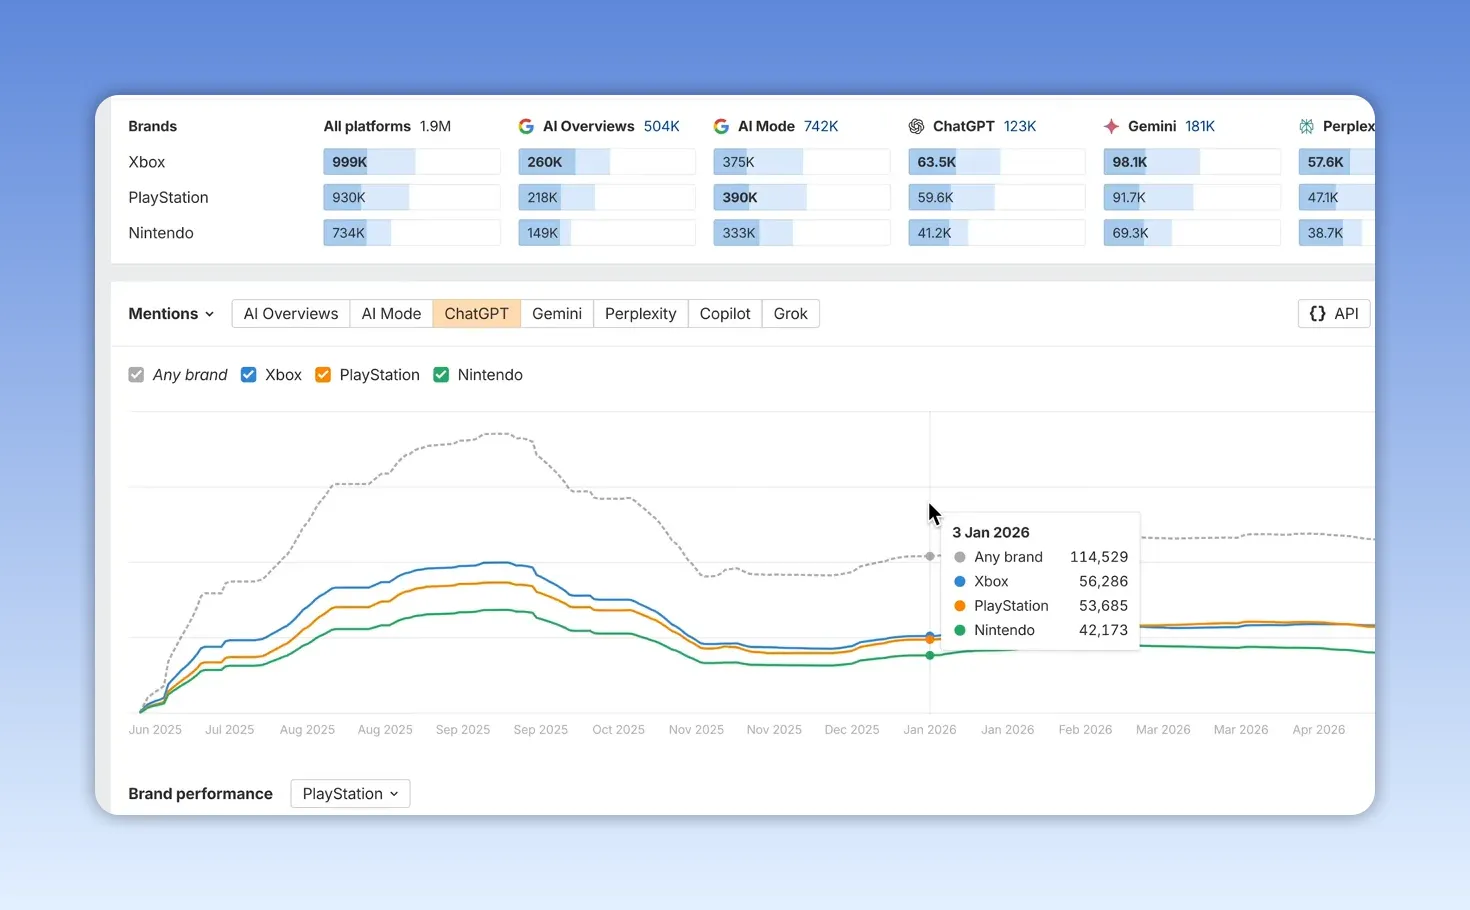
Task: Select the ChatGPT tab
Action: (476, 314)
